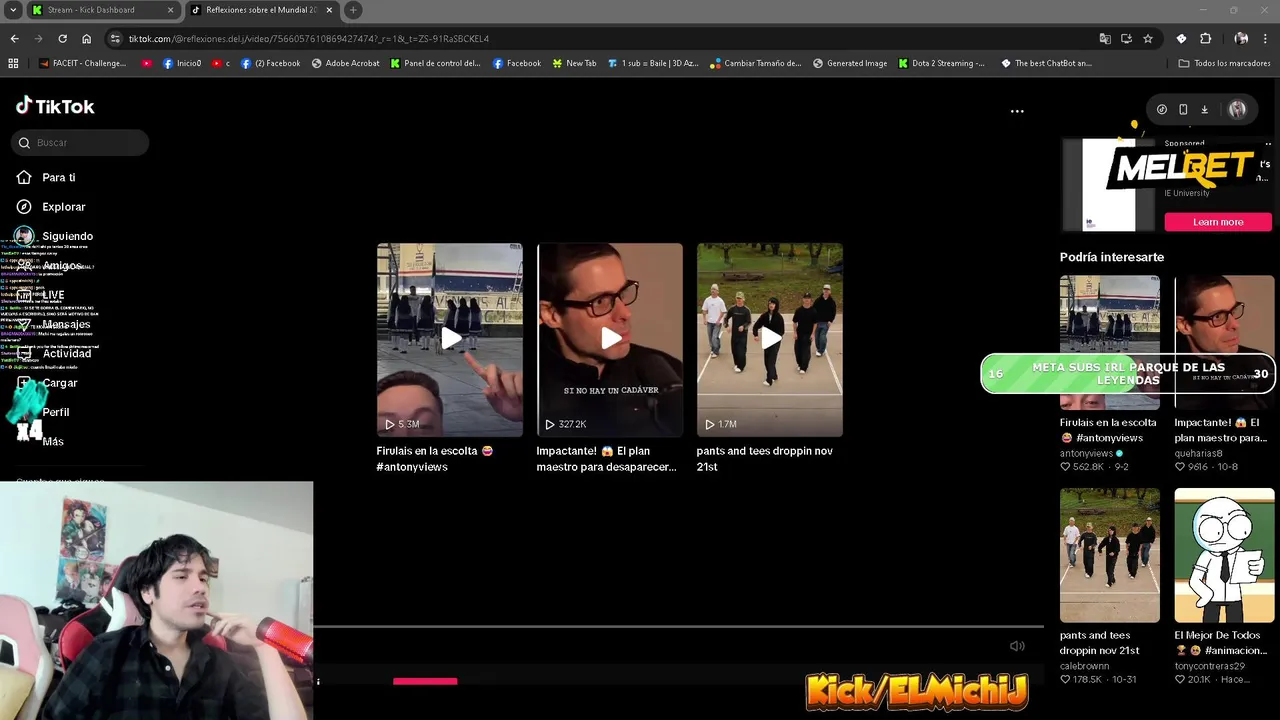This screenshot has height=720, width=1280.
Task: Close the Kick Dashboard tab
Action: (170, 10)
